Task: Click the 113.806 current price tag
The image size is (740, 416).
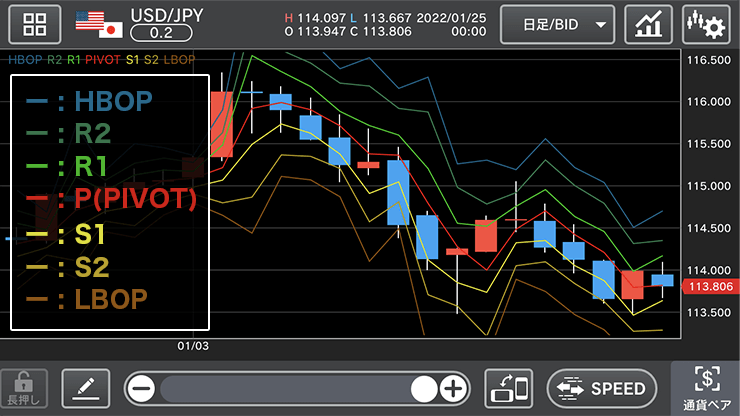Action: [709, 287]
